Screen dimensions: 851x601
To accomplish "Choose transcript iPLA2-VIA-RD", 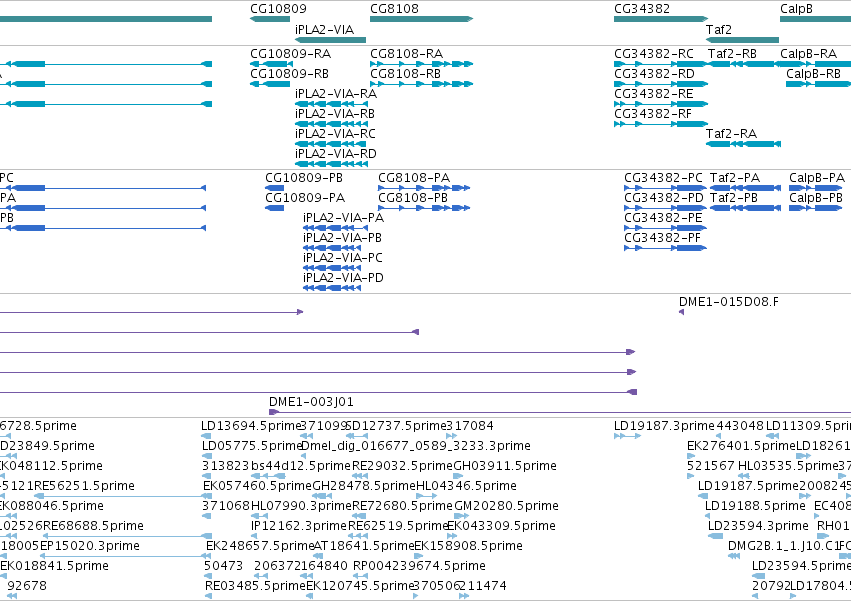I will tap(336, 154).
